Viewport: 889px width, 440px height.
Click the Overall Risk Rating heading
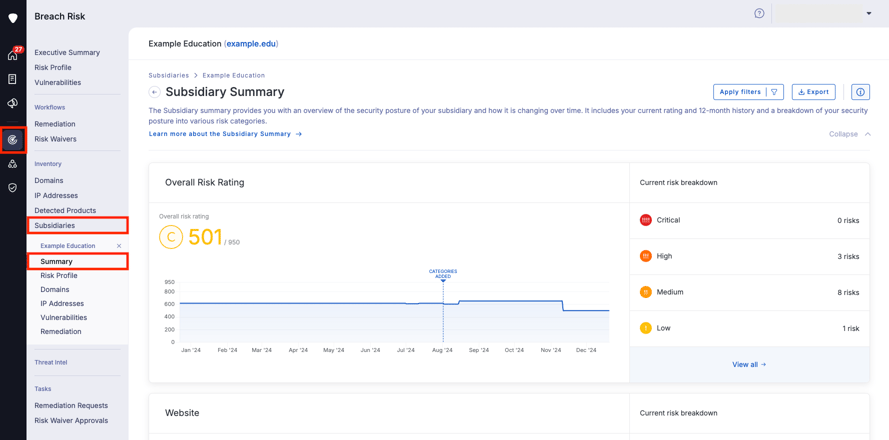[x=205, y=183]
